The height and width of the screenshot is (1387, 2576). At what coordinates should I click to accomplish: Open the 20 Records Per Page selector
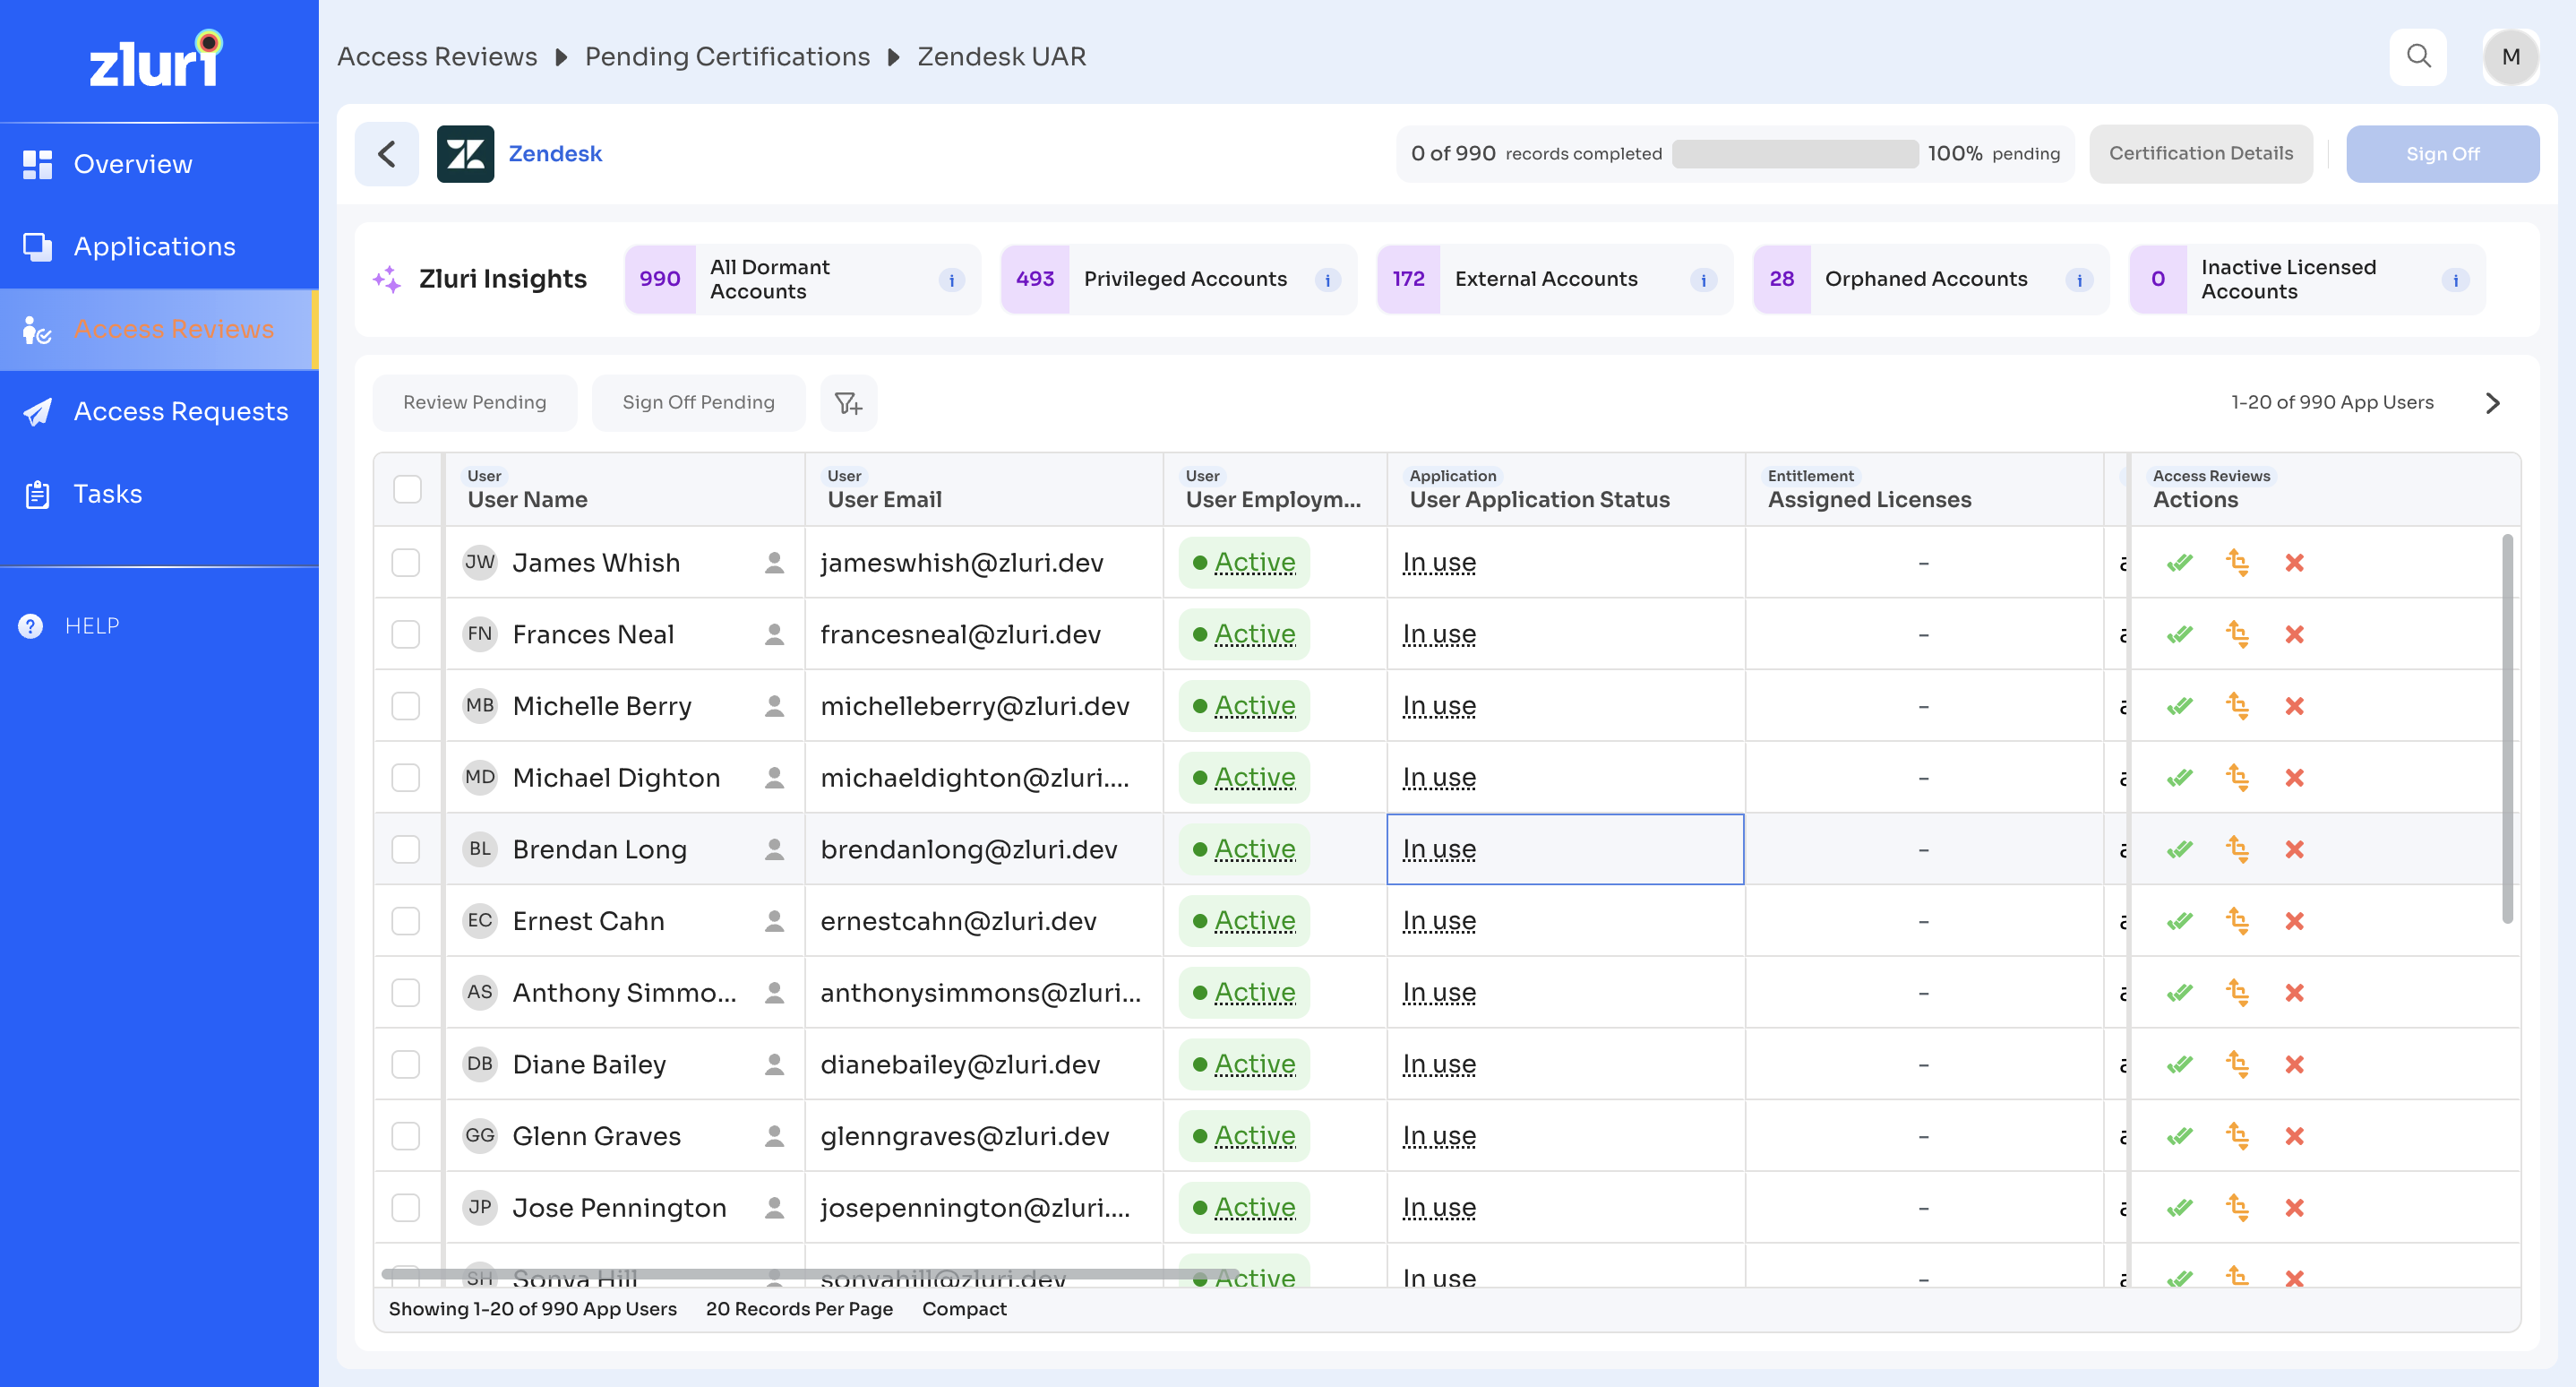[x=799, y=1309]
